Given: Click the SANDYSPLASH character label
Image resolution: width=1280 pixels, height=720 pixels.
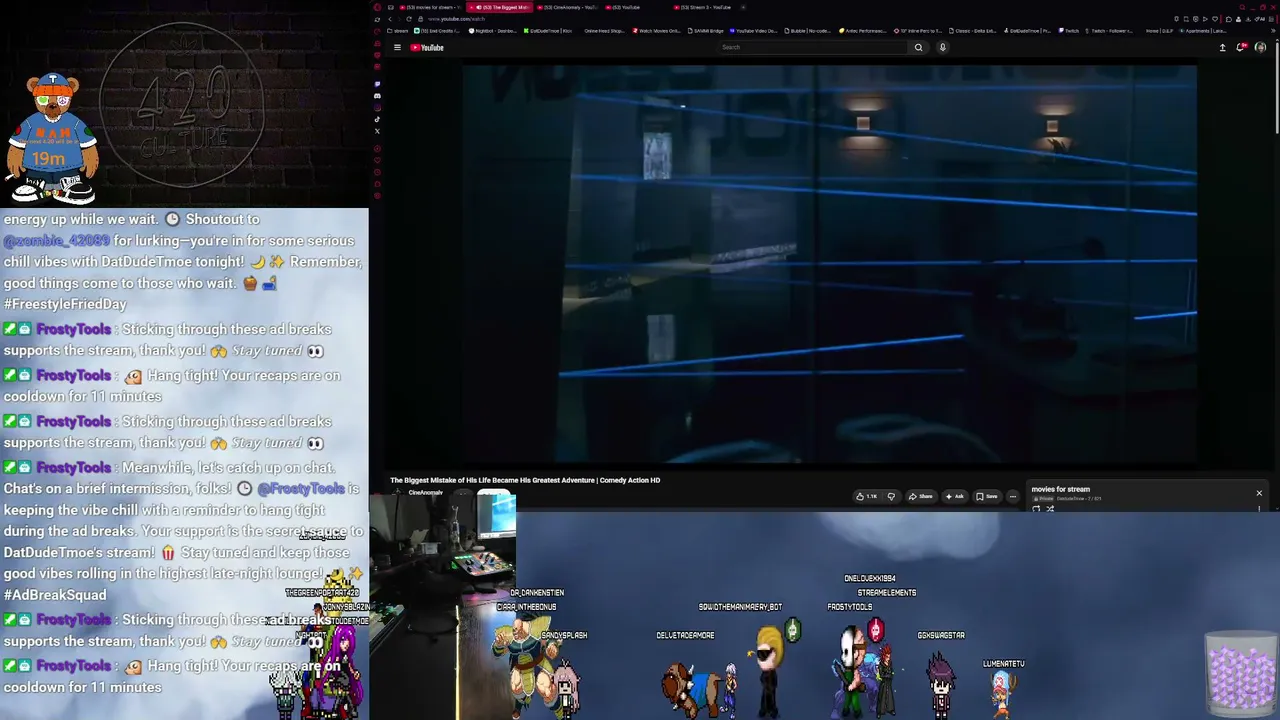Looking at the screenshot, I should [564, 635].
